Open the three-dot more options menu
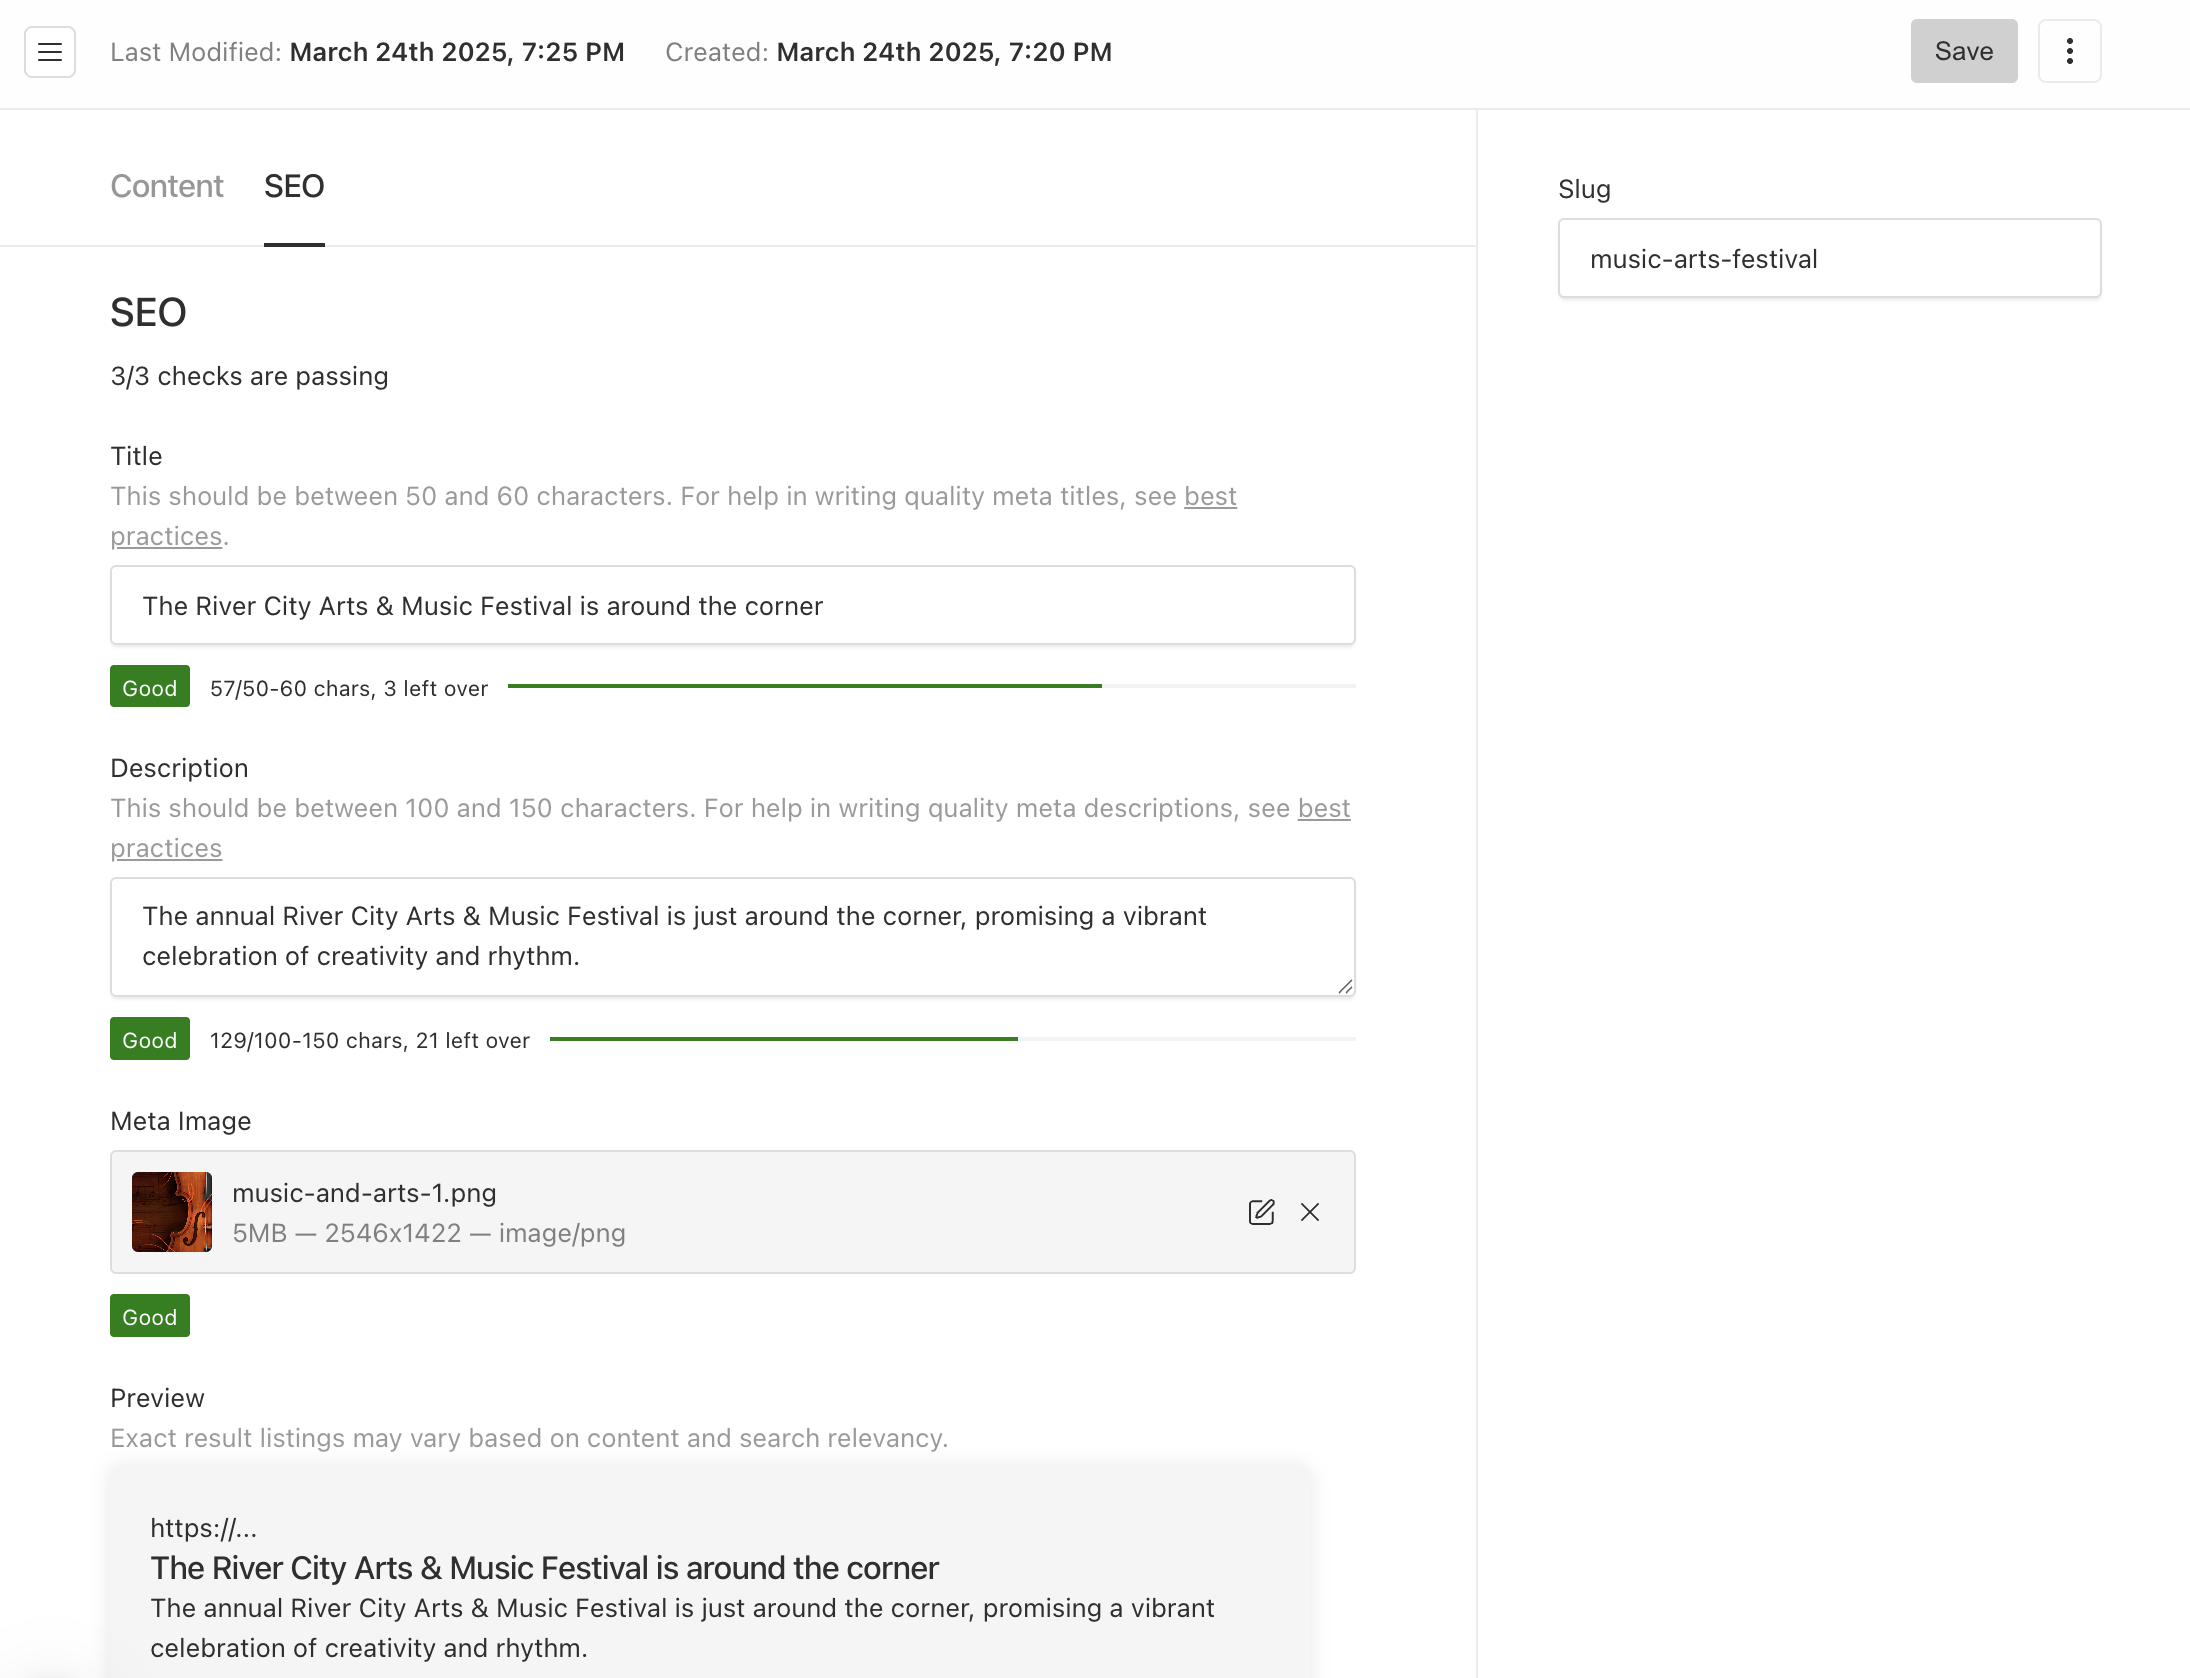This screenshot has width=2190, height=1678. click(2069, 52)
